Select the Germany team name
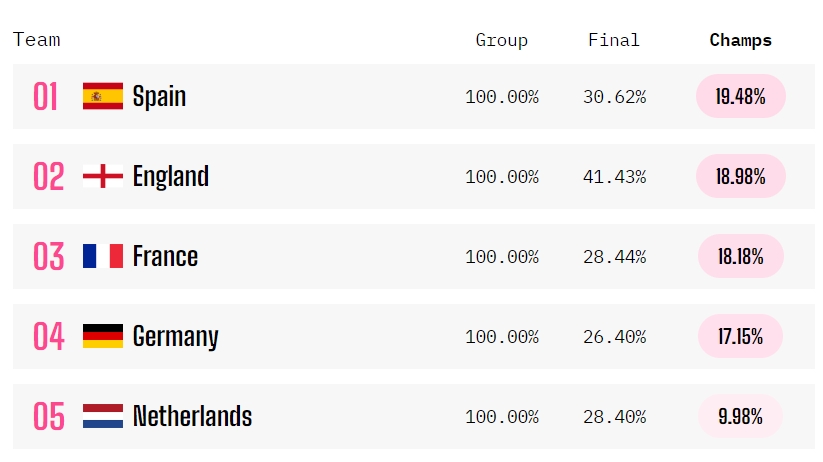This screenshot has height=462, width=823. 175,337
